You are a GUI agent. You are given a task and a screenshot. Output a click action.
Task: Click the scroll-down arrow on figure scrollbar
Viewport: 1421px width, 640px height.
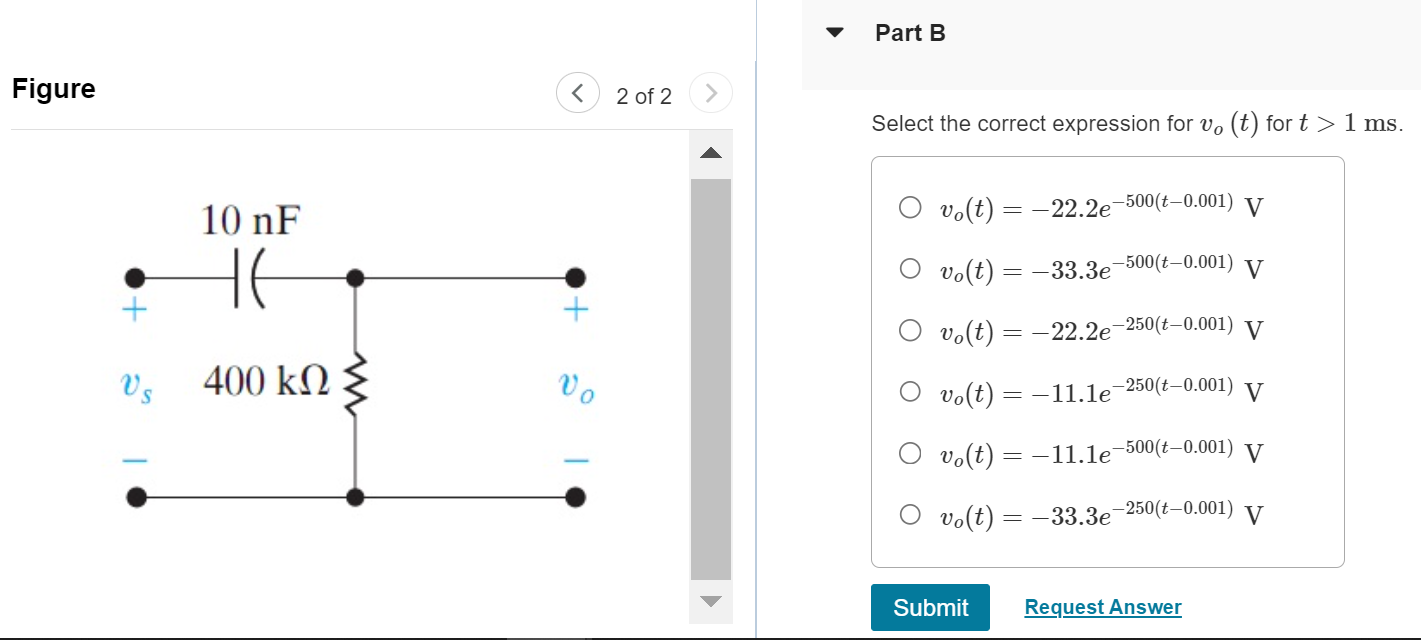click(710, 602)
